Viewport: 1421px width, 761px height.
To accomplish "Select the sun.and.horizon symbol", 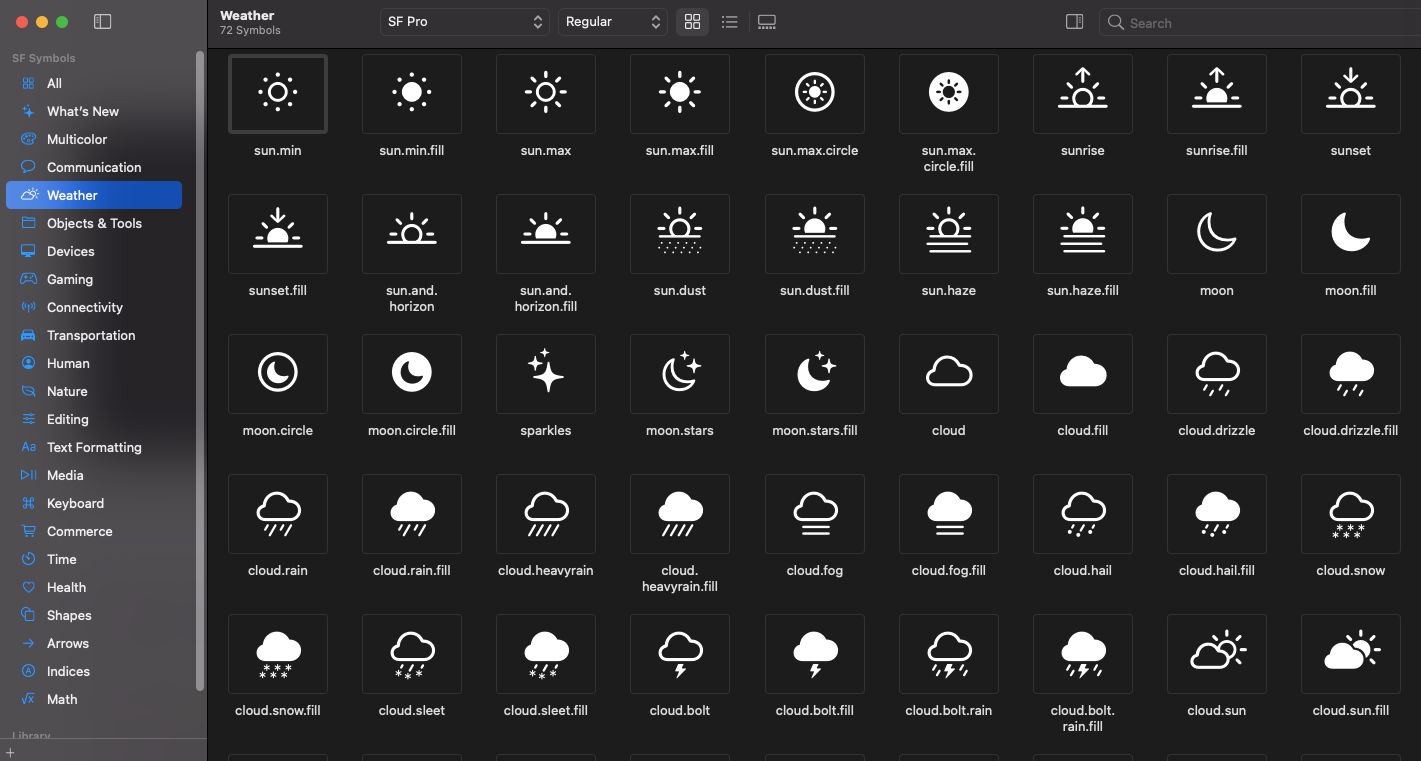I will tap(412, 234).
